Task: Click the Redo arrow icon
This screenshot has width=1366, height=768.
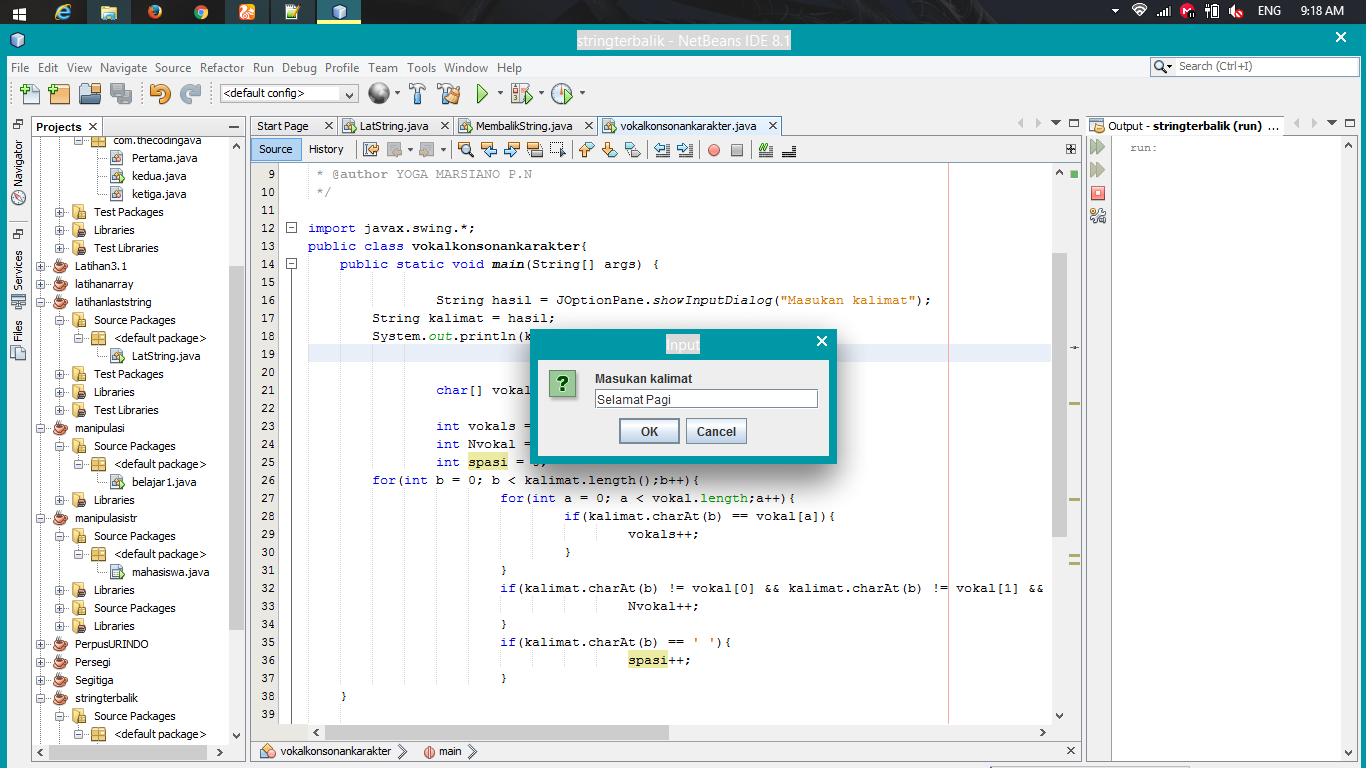Action: tap(190, 94)
